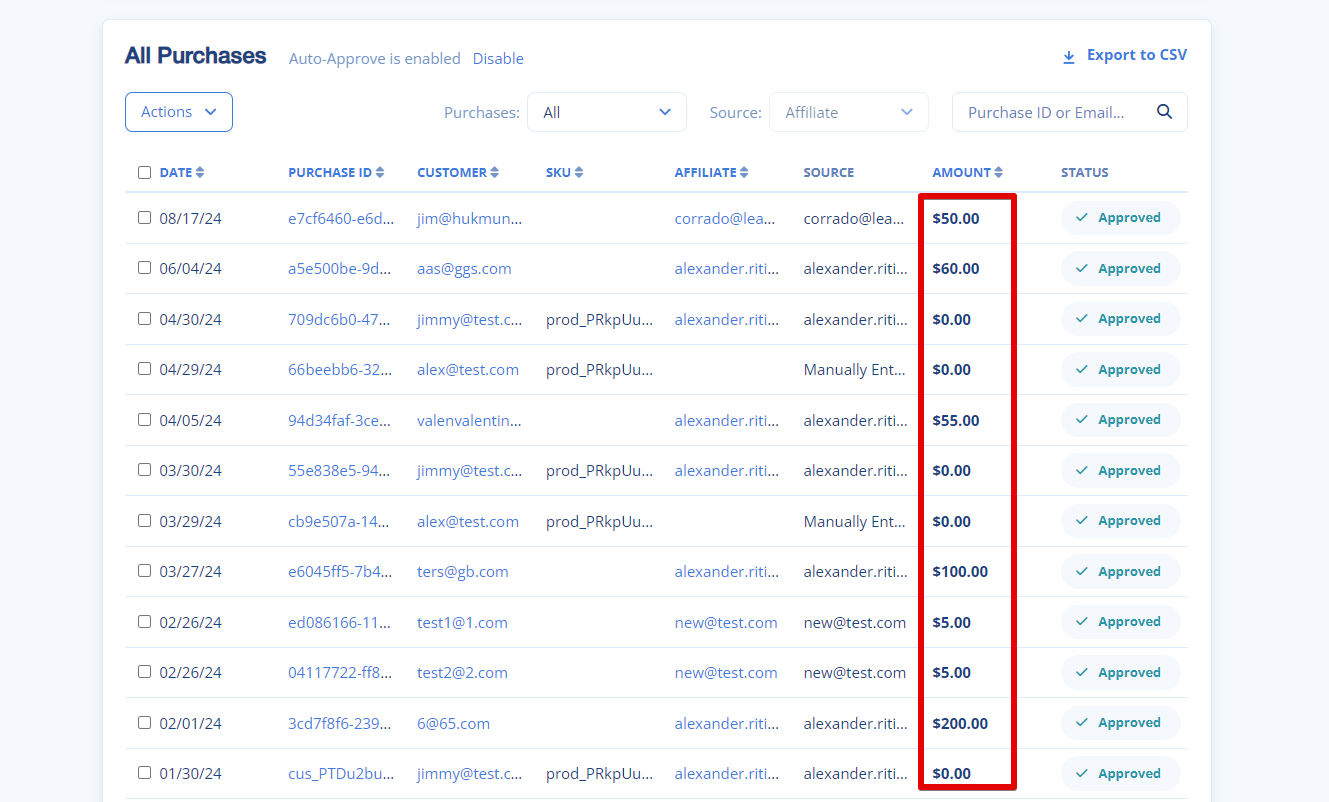Sort by Affiliate column arrows
Screen dimensions: 1329x802
(744, 172)
